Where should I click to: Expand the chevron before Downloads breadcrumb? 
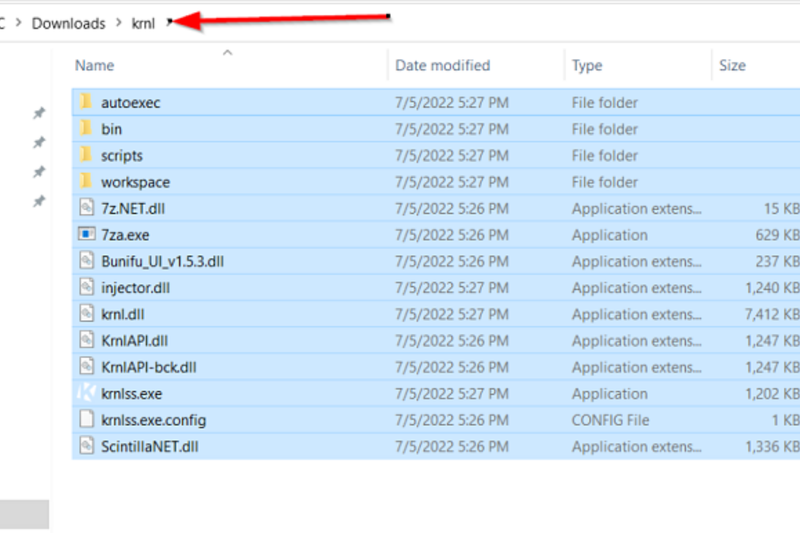[19, 22]
